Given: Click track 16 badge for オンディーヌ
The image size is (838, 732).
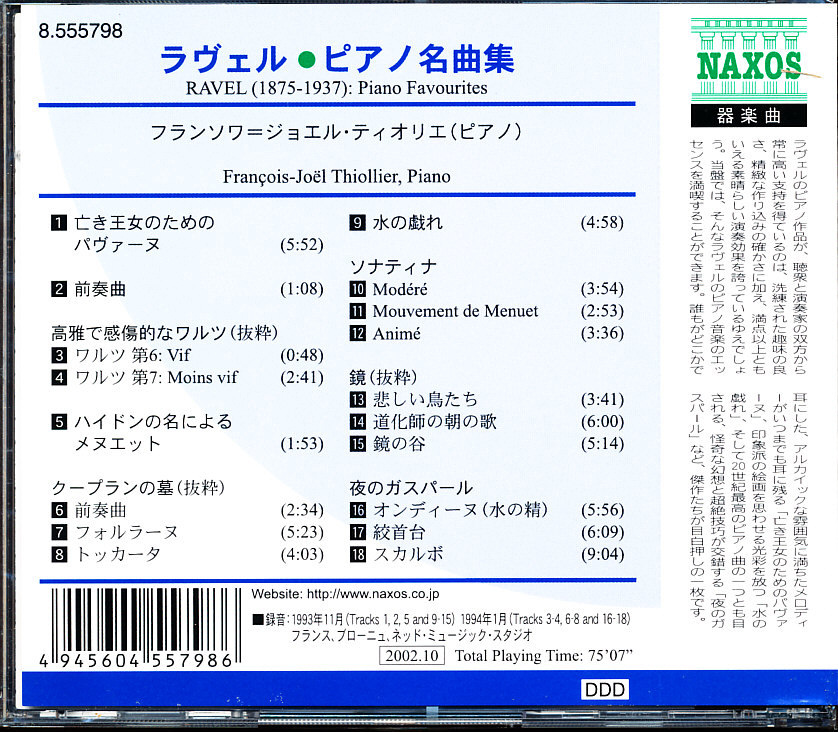Looking at the screenshot, I should tap(361, 509).
